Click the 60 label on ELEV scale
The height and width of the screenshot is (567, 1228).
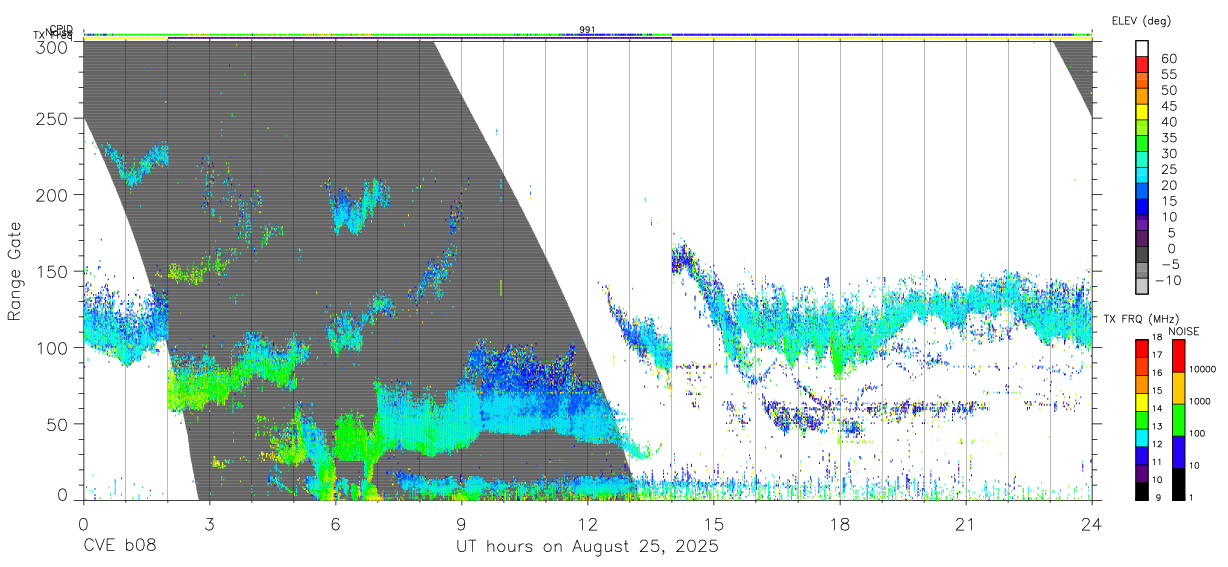pyautogui.click(x=1168, y=59)
